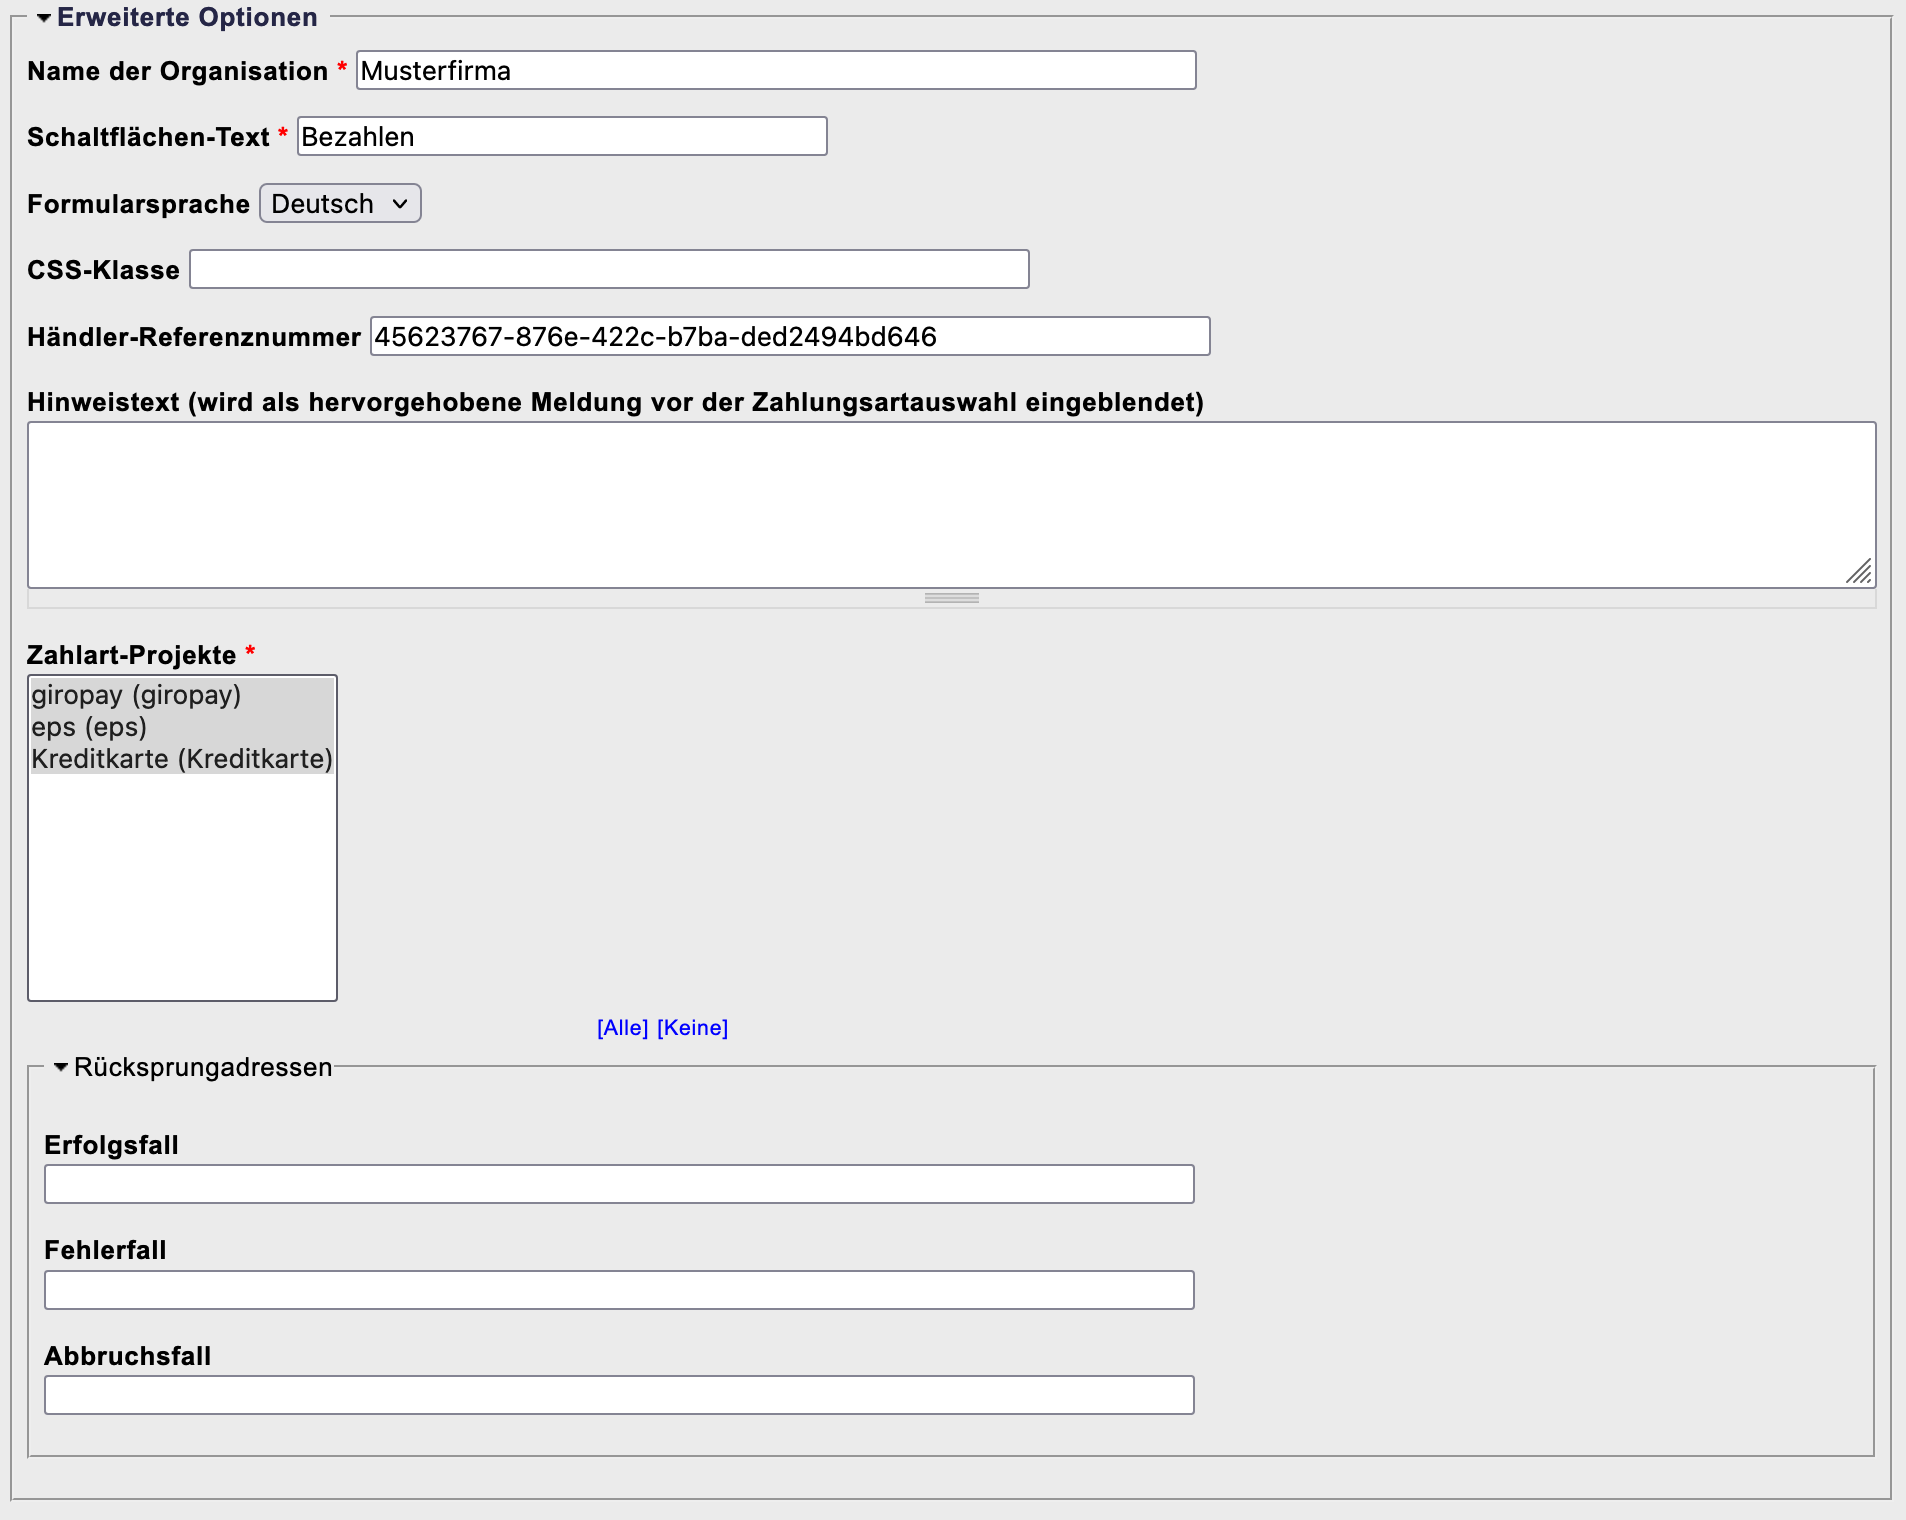The width and height of the screenshot is (1906, 1520).
Task: Select giropay (giropay) in Zahlart-Projekte
Action: coord(136,695)
